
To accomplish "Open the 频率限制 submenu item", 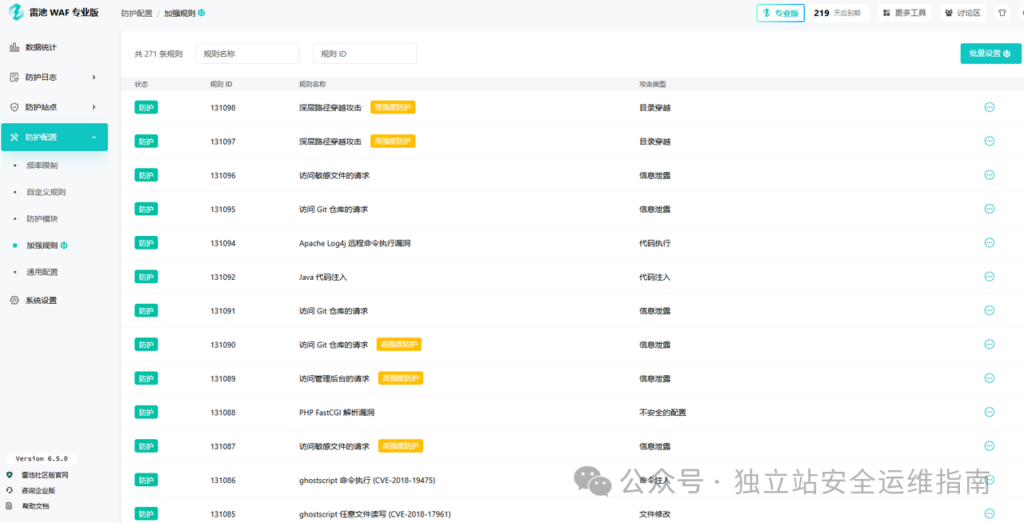I will [42, 166].
